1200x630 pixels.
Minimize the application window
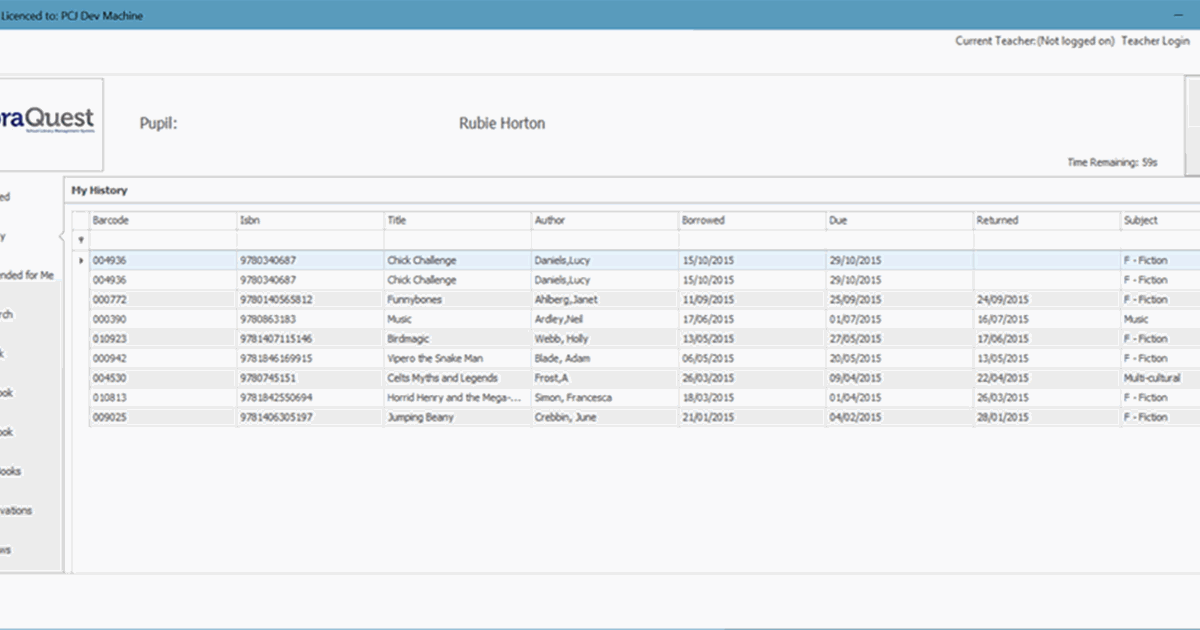[x=1178, y=14]
